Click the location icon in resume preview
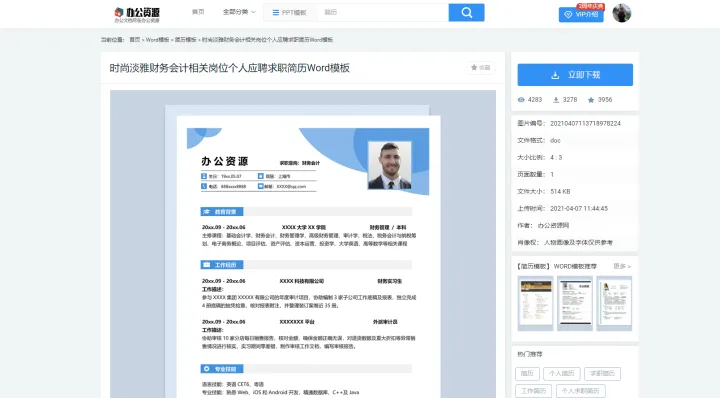The width and height of the screenshot is (720, 398). 260,176
